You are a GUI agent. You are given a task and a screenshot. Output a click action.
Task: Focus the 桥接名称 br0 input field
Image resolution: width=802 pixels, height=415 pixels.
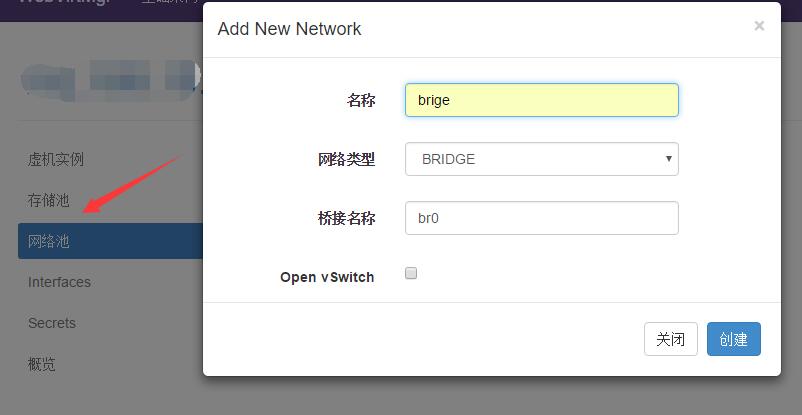[x=541, y=218]
